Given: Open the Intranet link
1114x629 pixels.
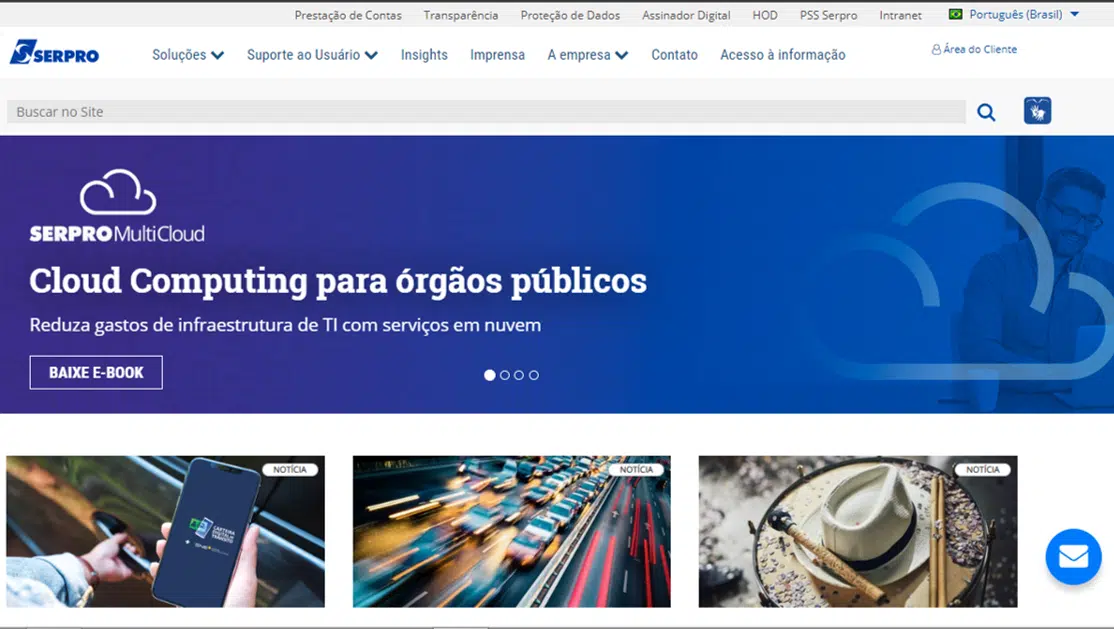Looking at the screenshot, I should tap(900, 15).
